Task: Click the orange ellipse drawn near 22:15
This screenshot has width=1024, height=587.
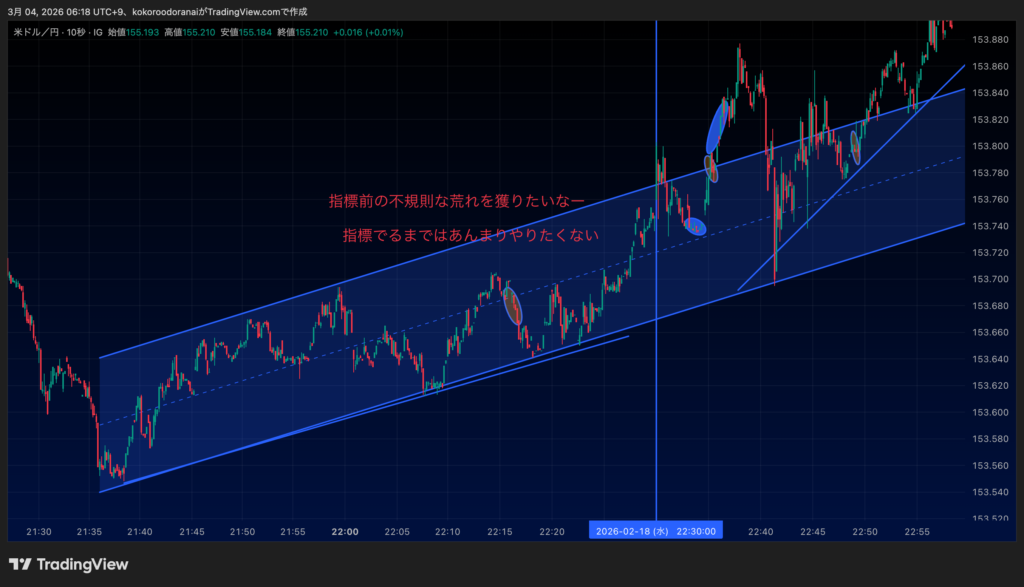Action: click(513, 306)
